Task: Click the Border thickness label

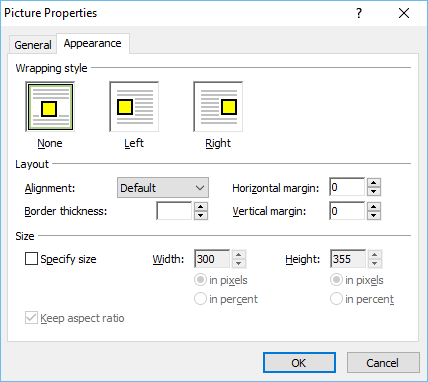Action: tap(66, 211)
